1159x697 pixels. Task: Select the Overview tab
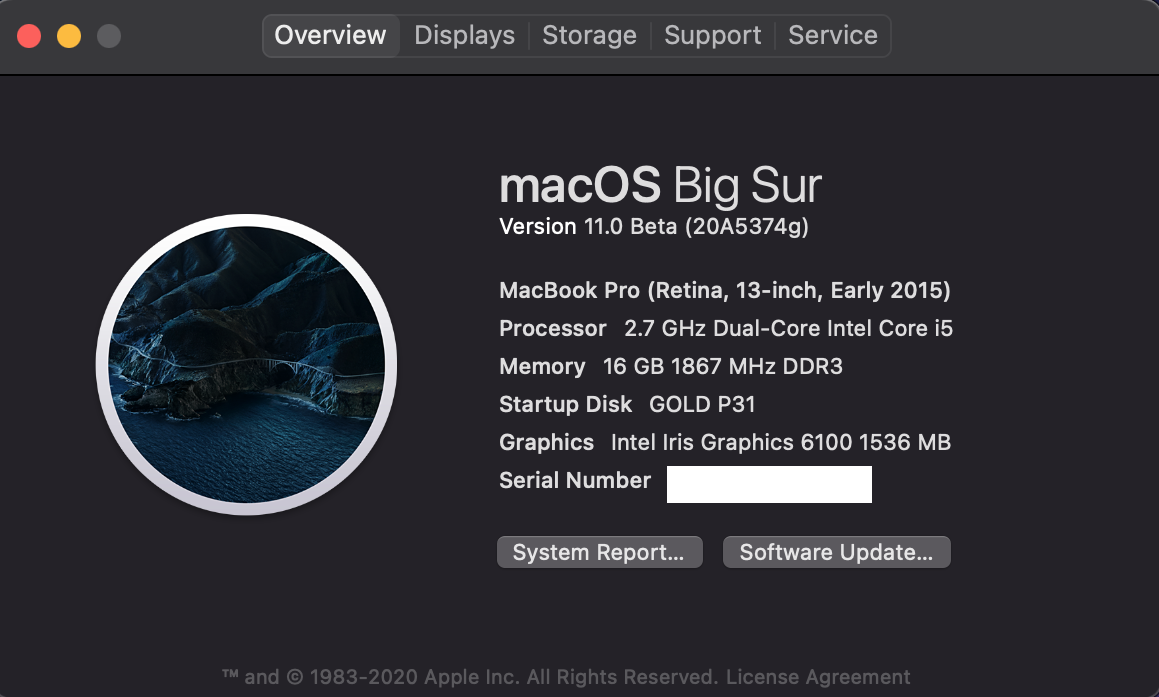330,35
